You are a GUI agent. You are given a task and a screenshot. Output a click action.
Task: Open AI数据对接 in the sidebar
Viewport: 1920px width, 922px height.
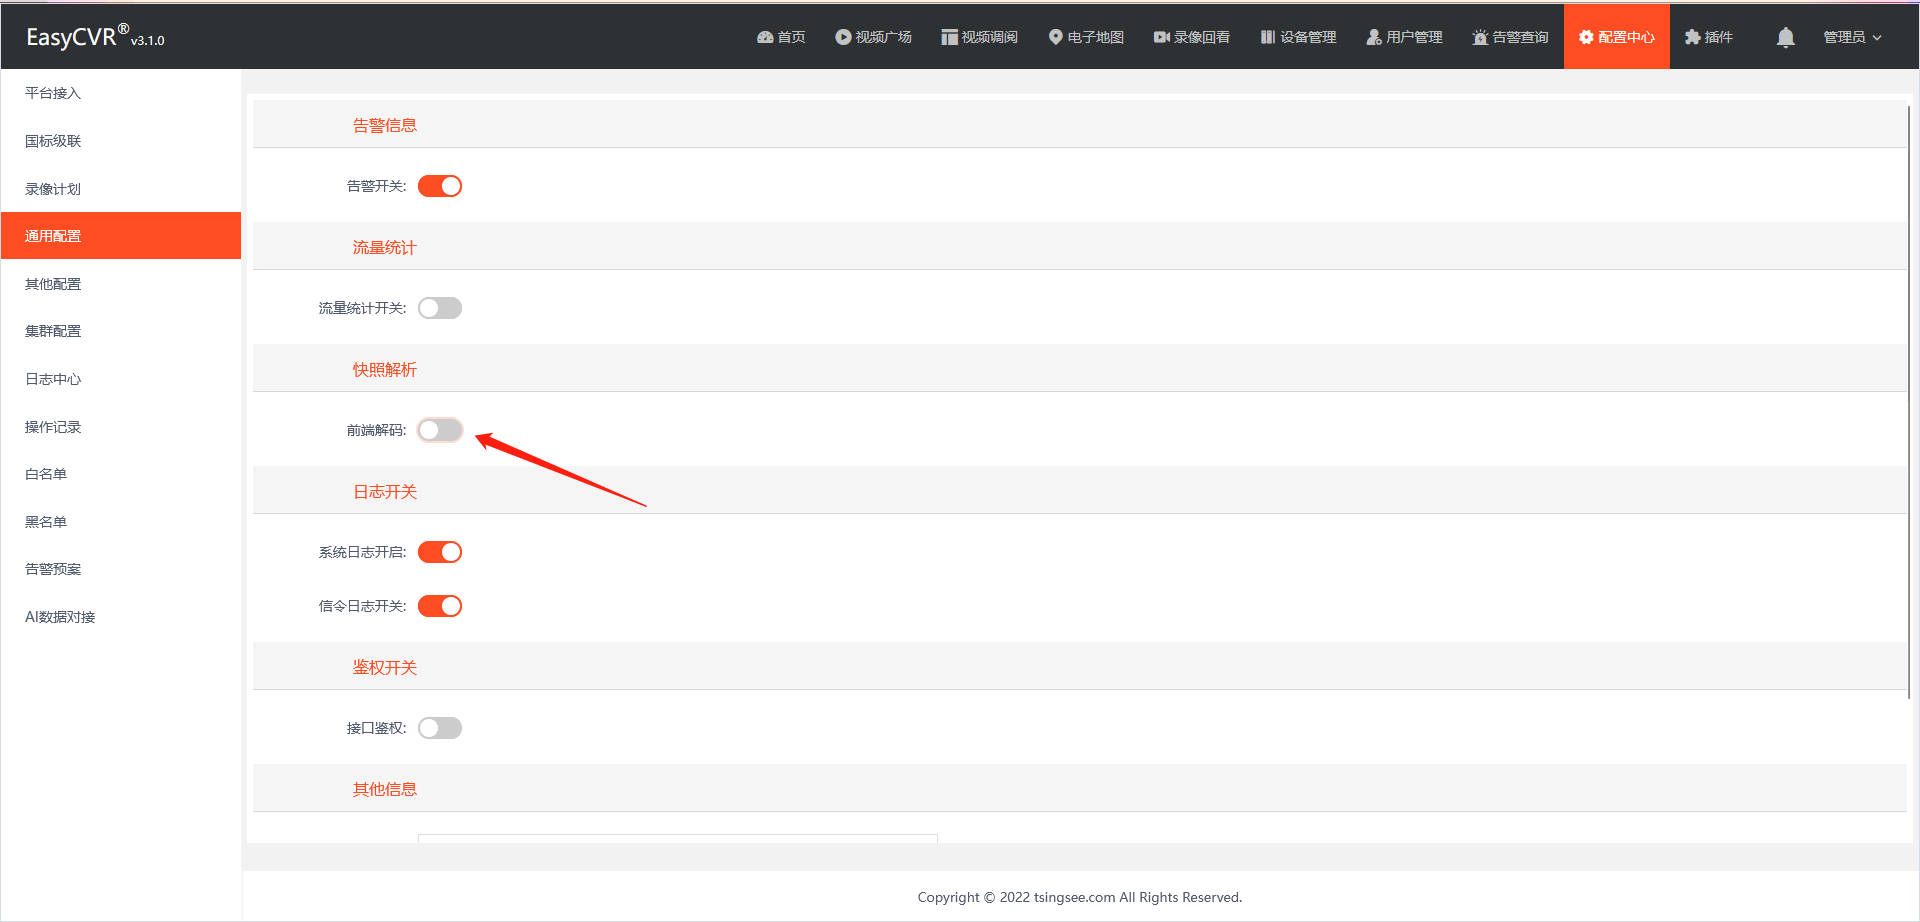tap(121, 617)
